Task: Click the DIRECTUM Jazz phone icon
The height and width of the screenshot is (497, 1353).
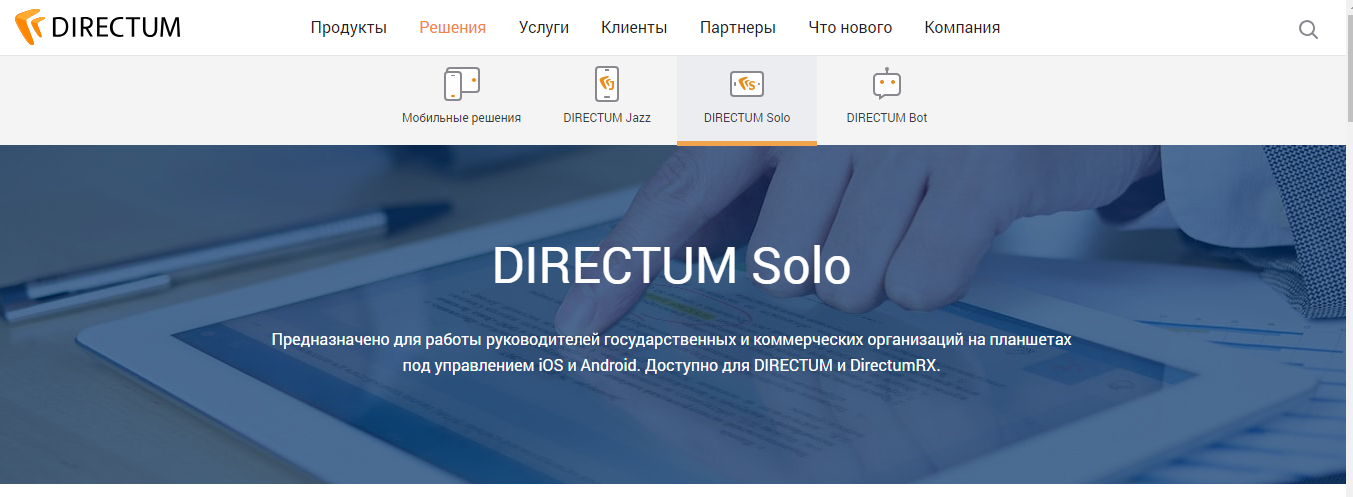Action: coord(607,84)
